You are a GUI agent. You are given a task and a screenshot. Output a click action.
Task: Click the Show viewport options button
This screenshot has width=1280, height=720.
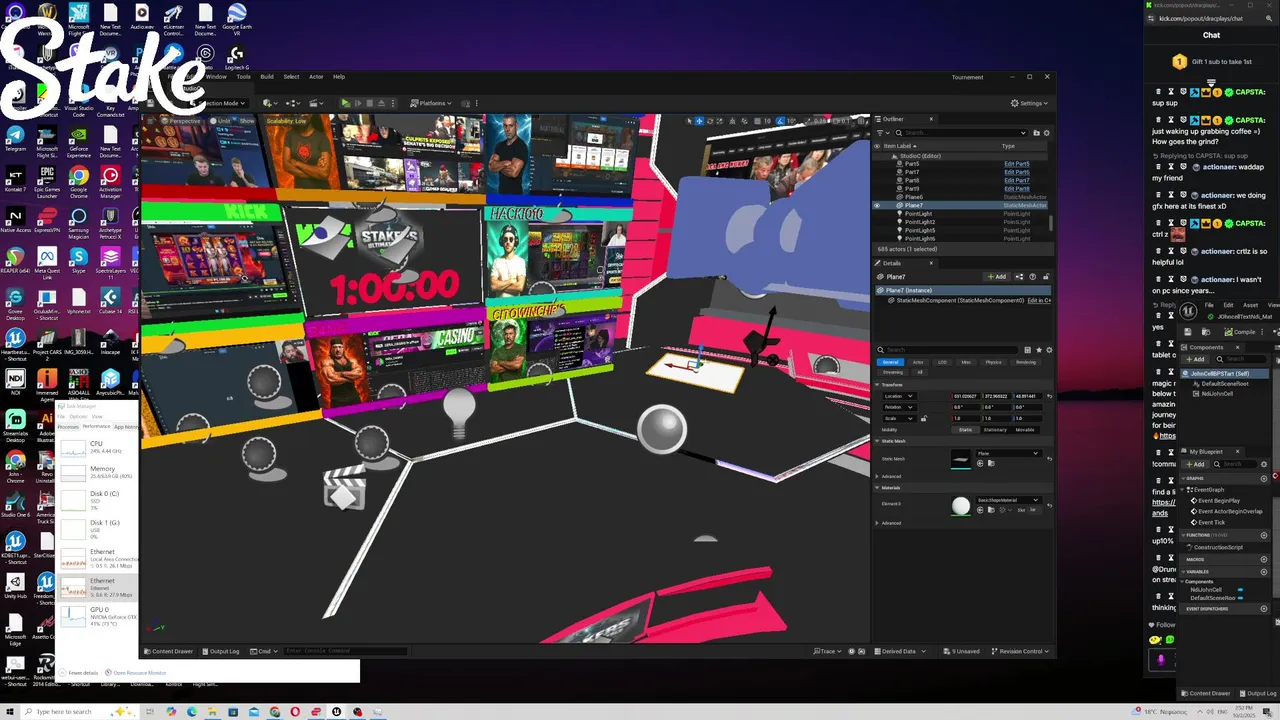(x=247, y=121)
